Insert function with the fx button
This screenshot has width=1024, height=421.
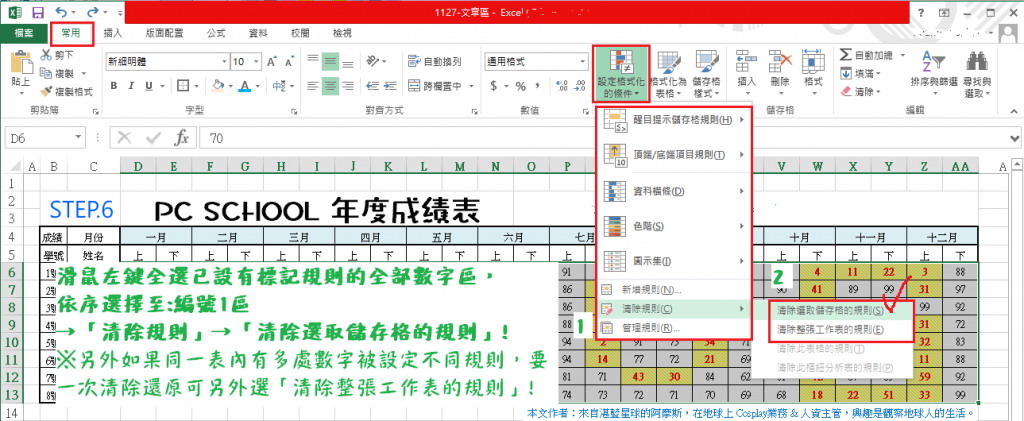click(x=181, y=138)
